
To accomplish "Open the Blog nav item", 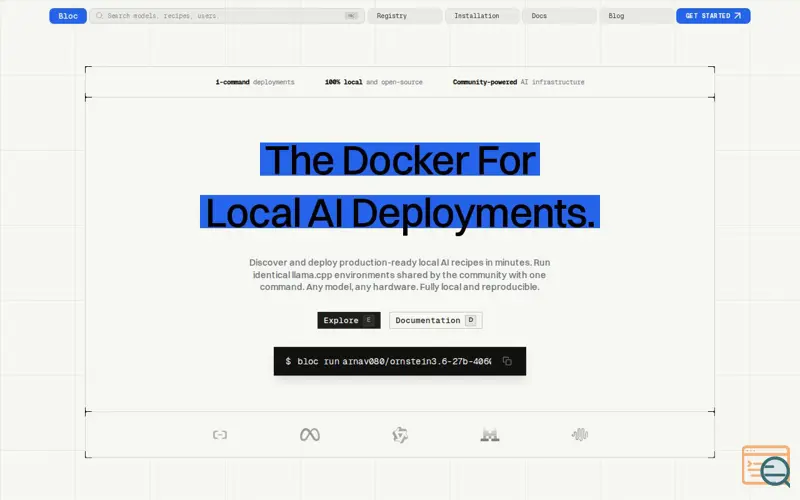I will 636,16.
